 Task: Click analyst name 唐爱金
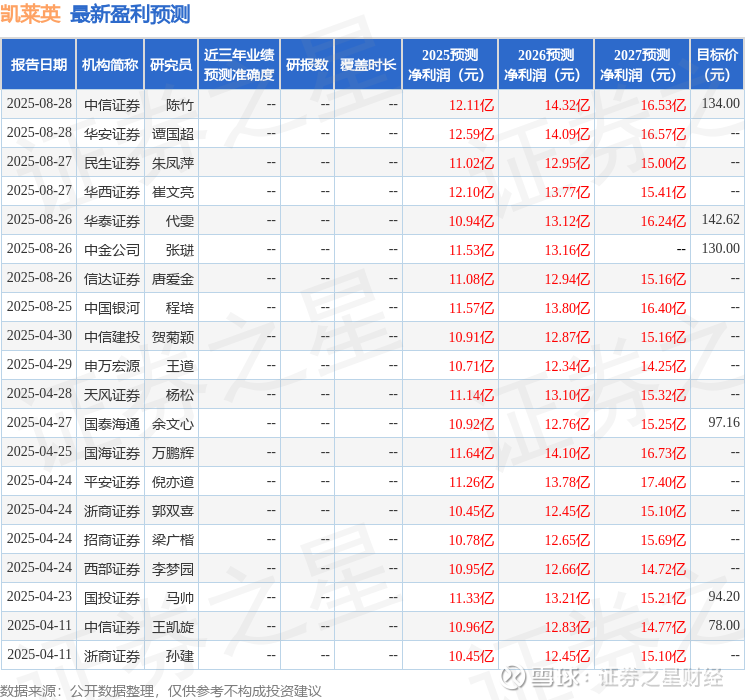[x=172, y=279]
